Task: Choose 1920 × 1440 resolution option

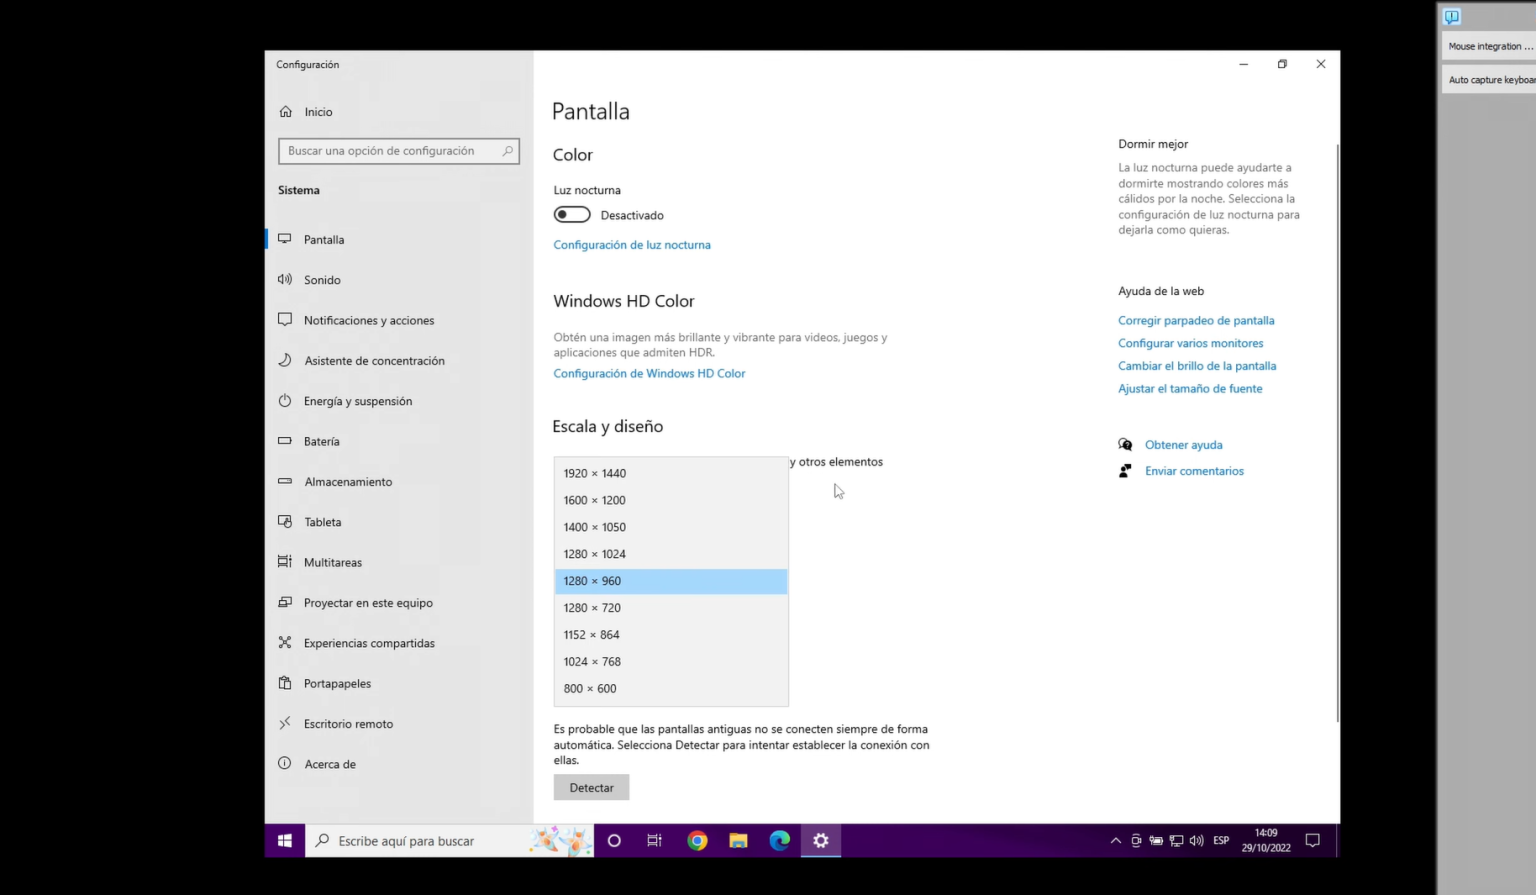Action: click(x=594, y=474)
